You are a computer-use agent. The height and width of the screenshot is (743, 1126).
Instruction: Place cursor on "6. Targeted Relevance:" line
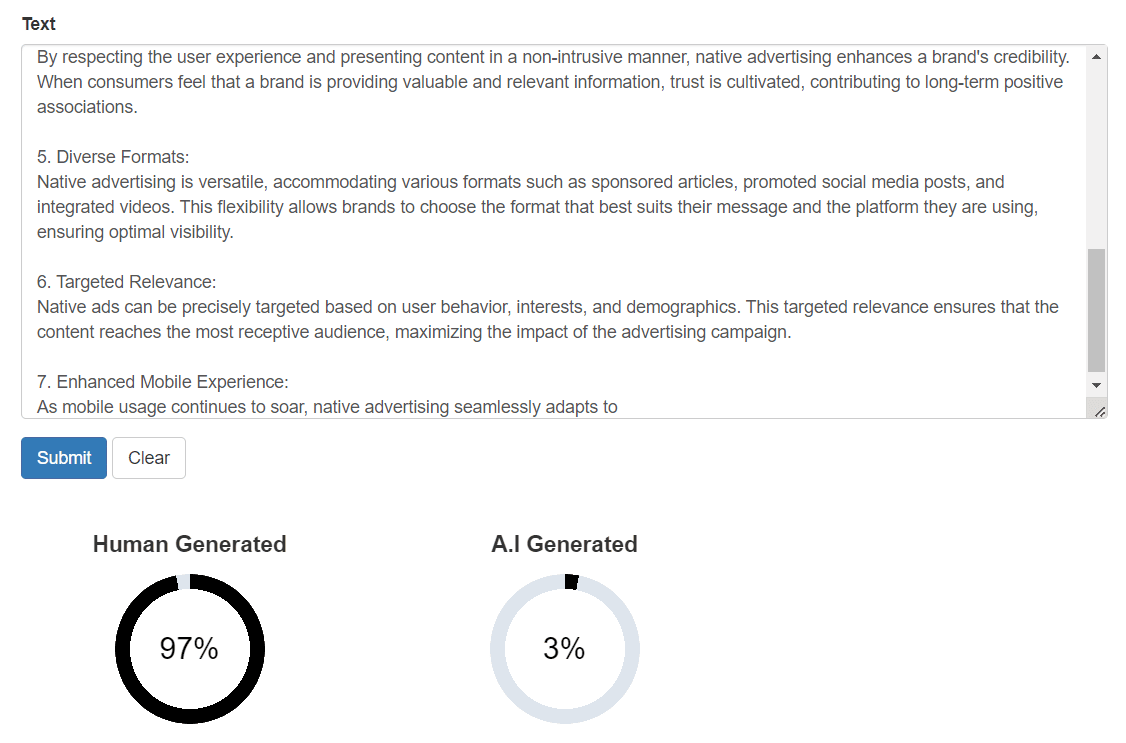[126, 282]
